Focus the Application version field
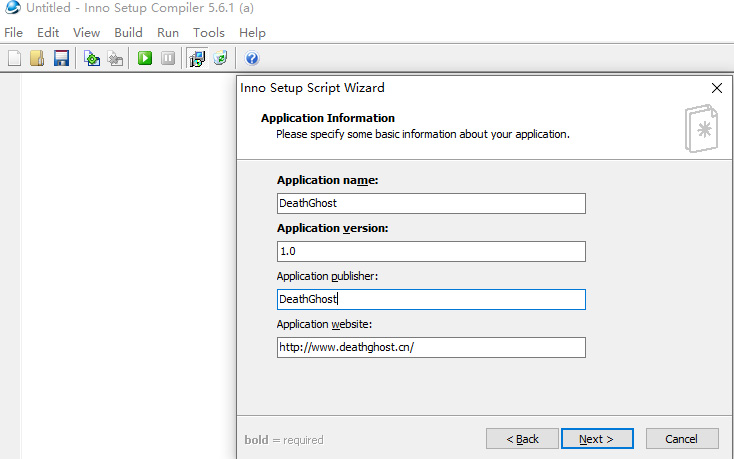 [431, 252]
